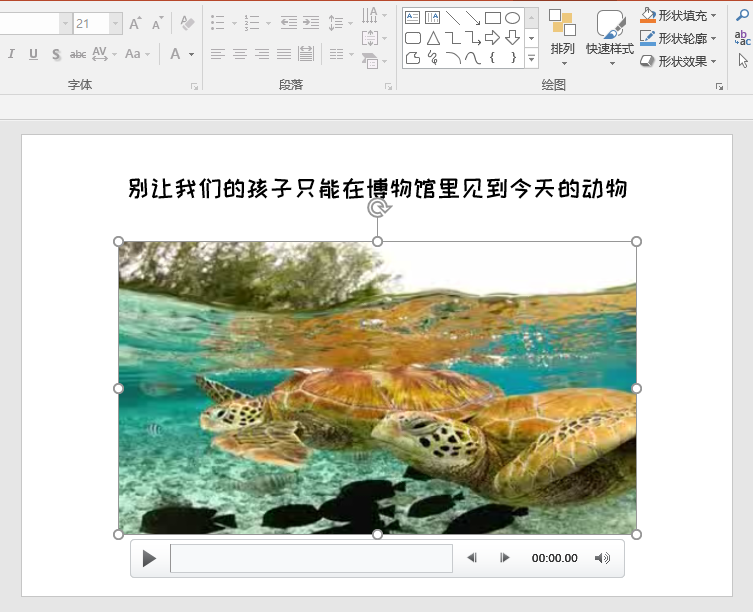Open 段落 paragraph dialog launcher
The height and width of the screenshot is (612, 753).
[388, 86]
